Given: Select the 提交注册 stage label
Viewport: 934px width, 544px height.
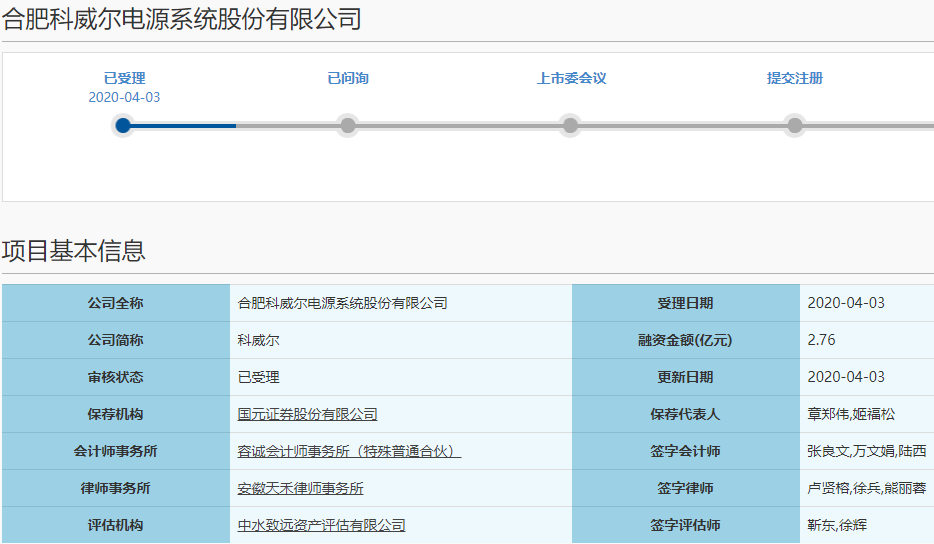Looking at the screenshot, I should coord(794,78).
